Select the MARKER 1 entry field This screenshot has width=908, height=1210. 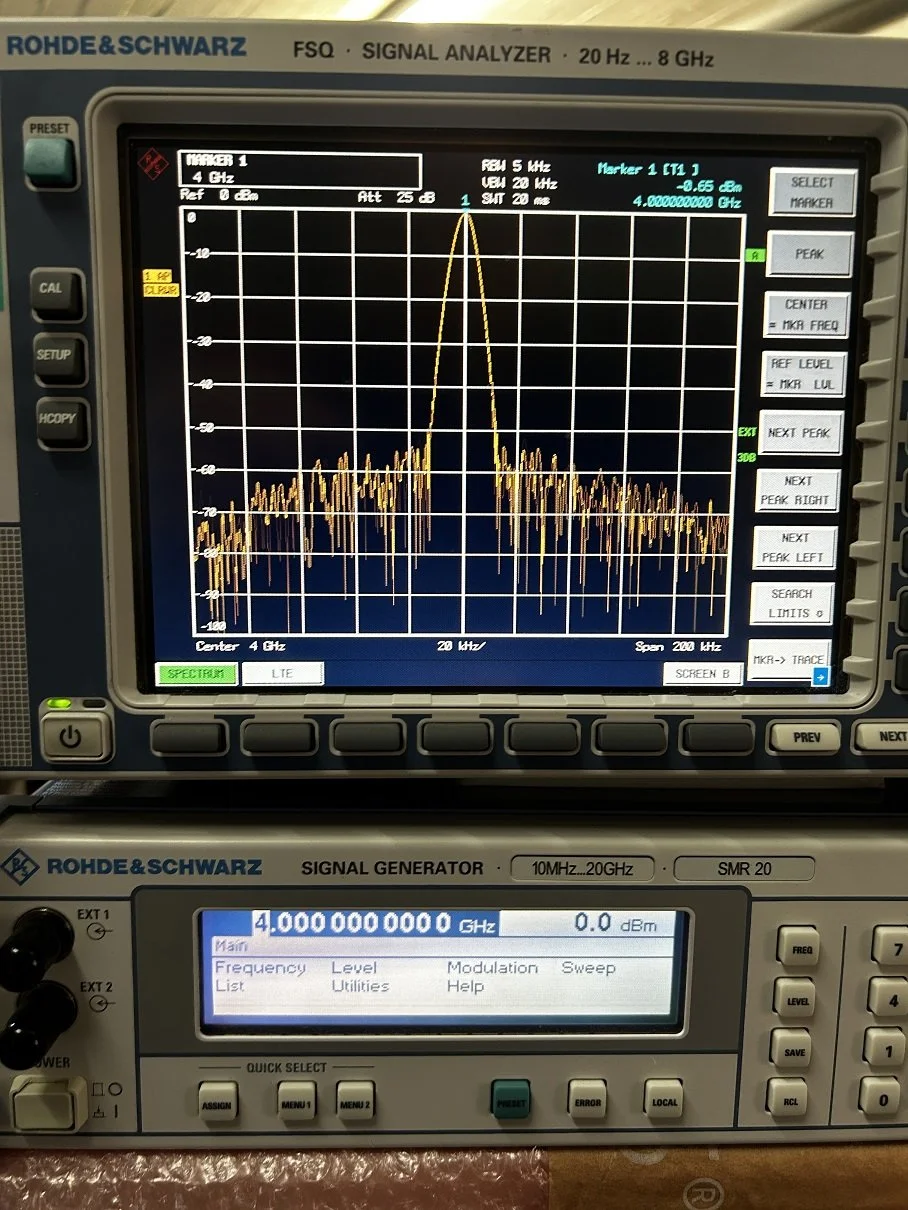click(300, 169)
